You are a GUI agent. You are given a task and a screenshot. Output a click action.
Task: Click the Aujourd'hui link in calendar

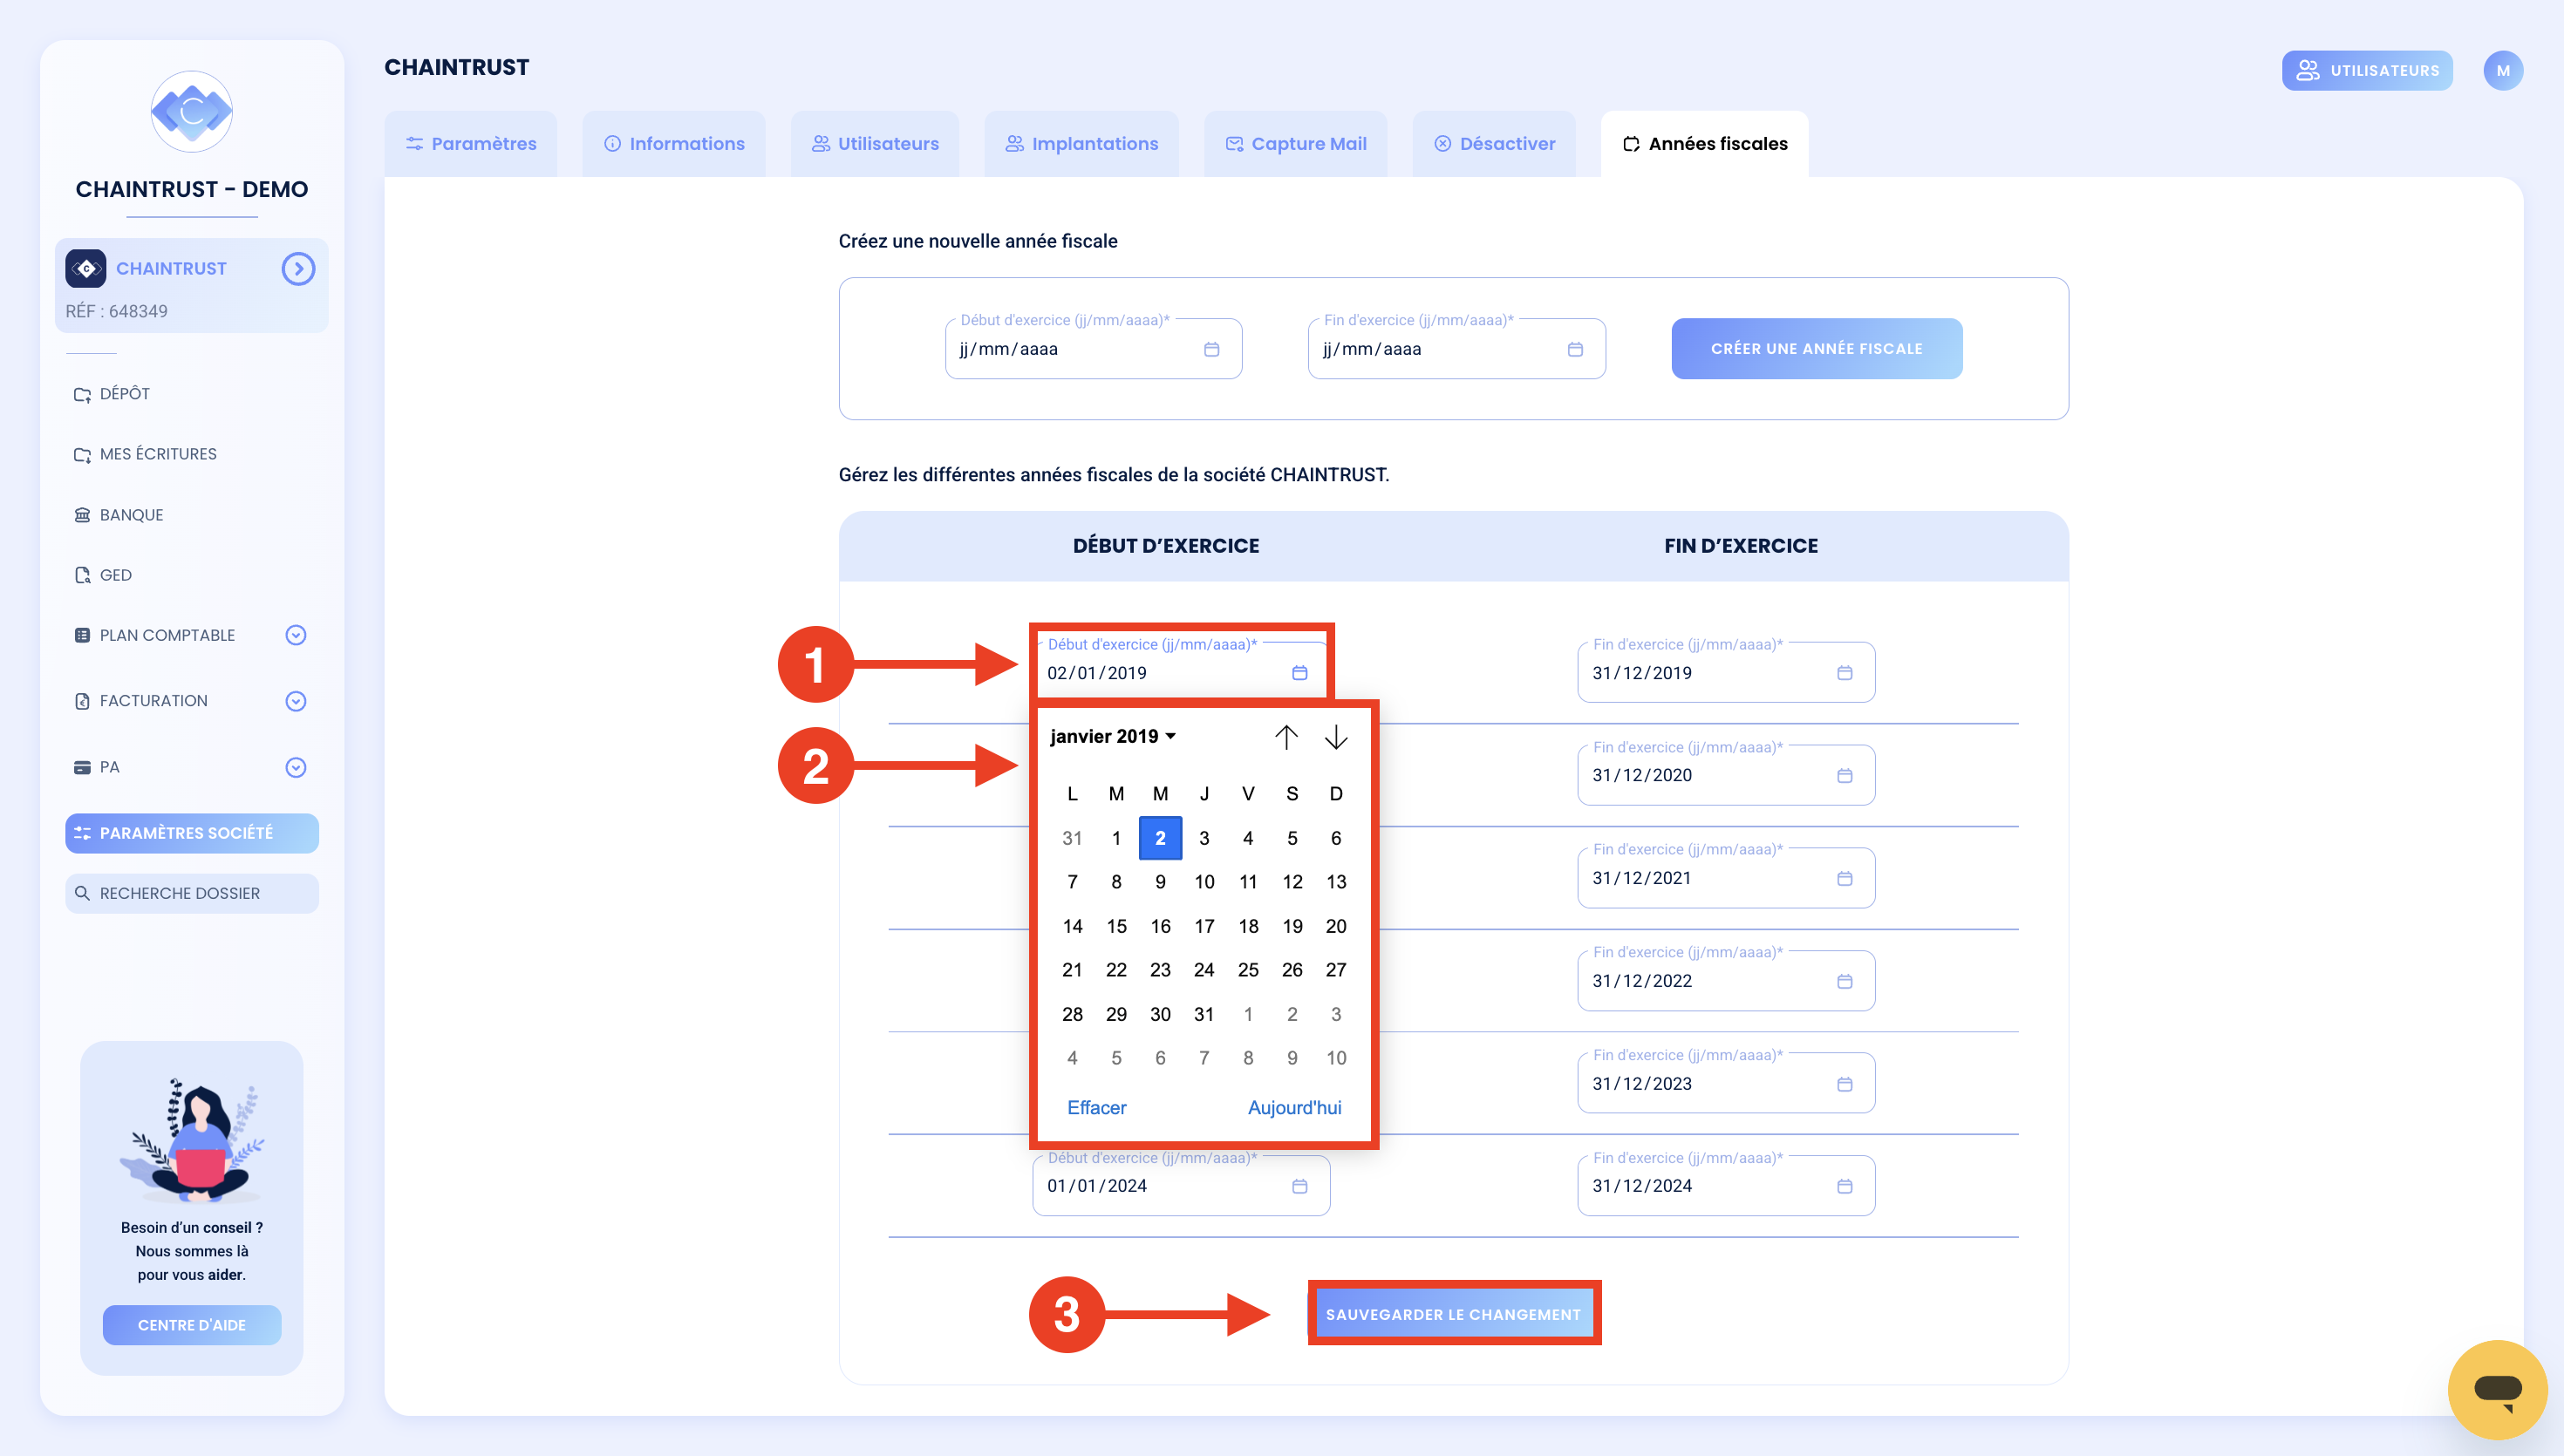coord(1294,1107)
